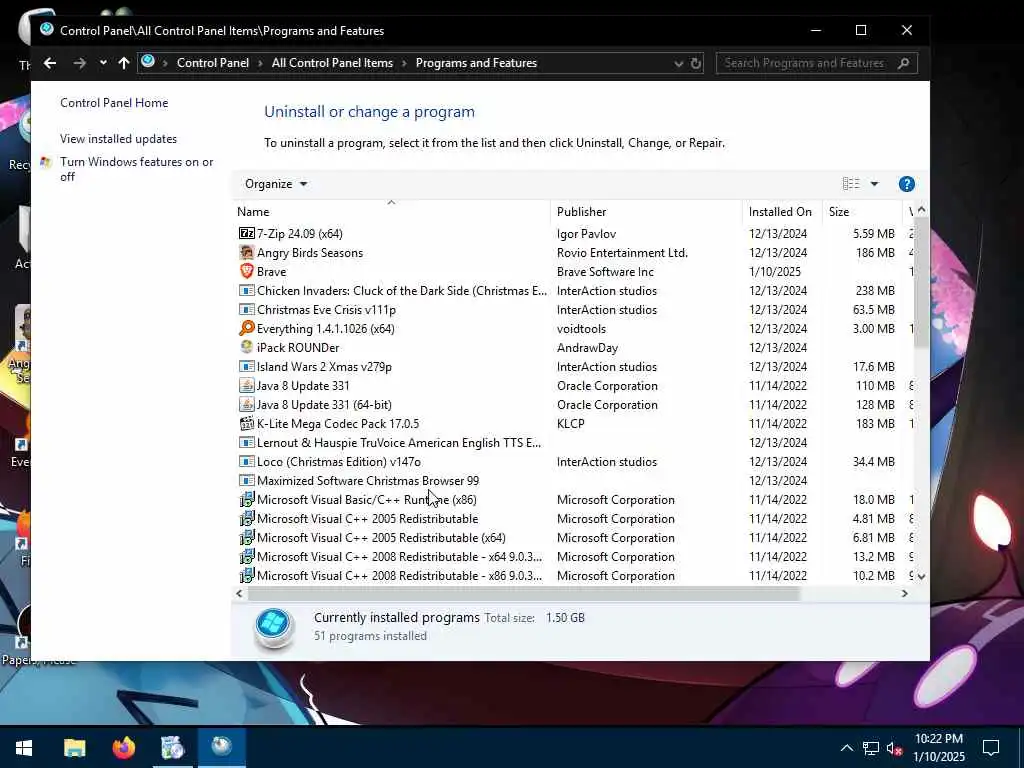Sort list by Name column header
This screenshot has height=768, width=1024.
pos(392,212)
